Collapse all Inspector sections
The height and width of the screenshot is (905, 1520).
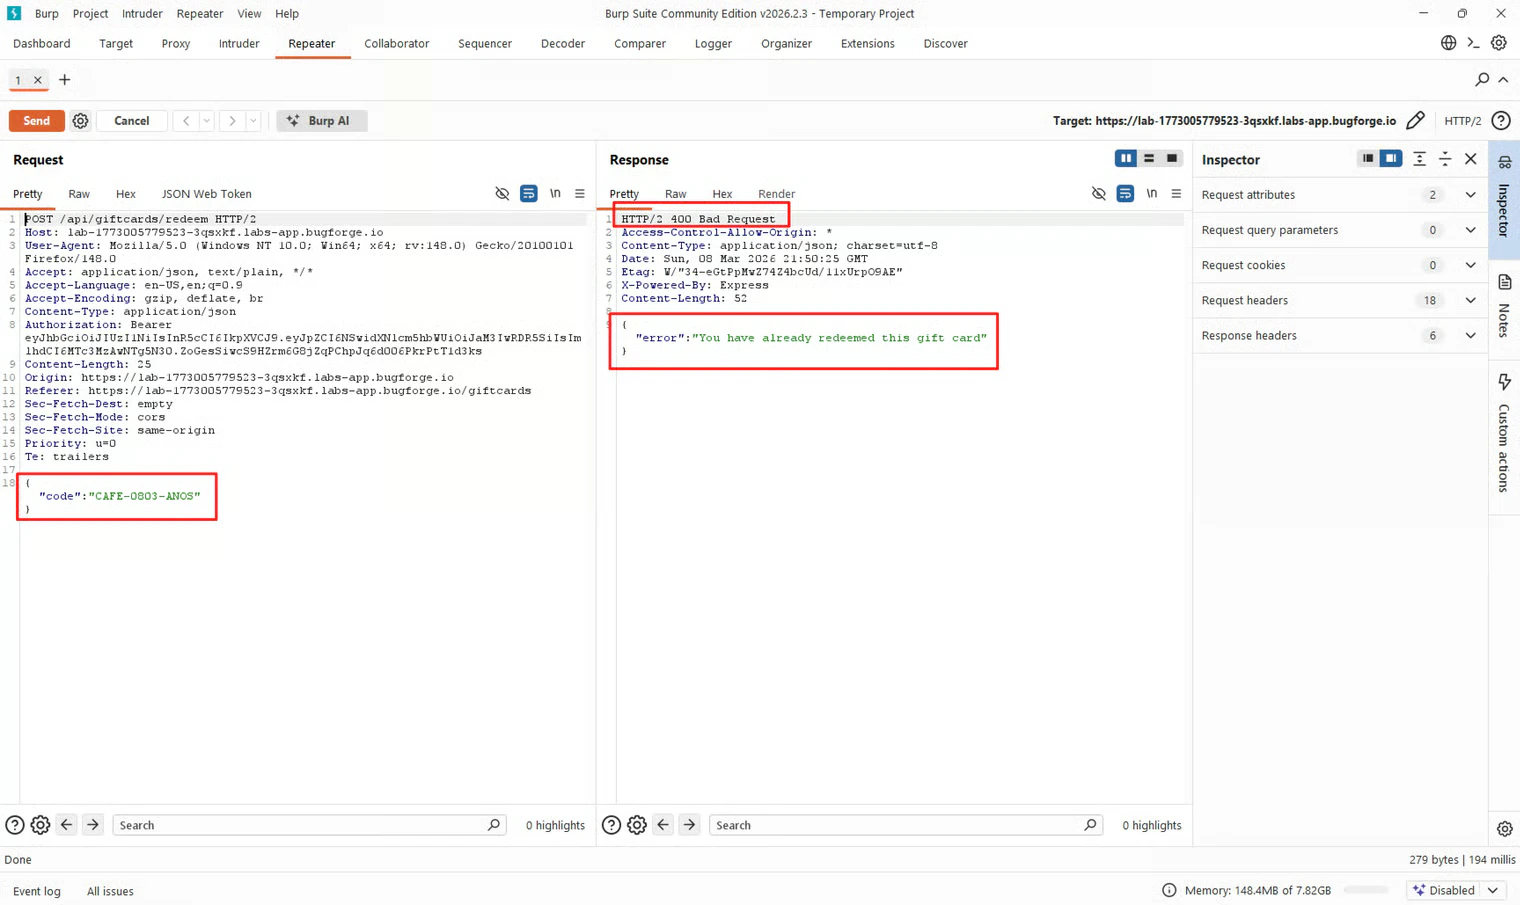point(1445,159)
